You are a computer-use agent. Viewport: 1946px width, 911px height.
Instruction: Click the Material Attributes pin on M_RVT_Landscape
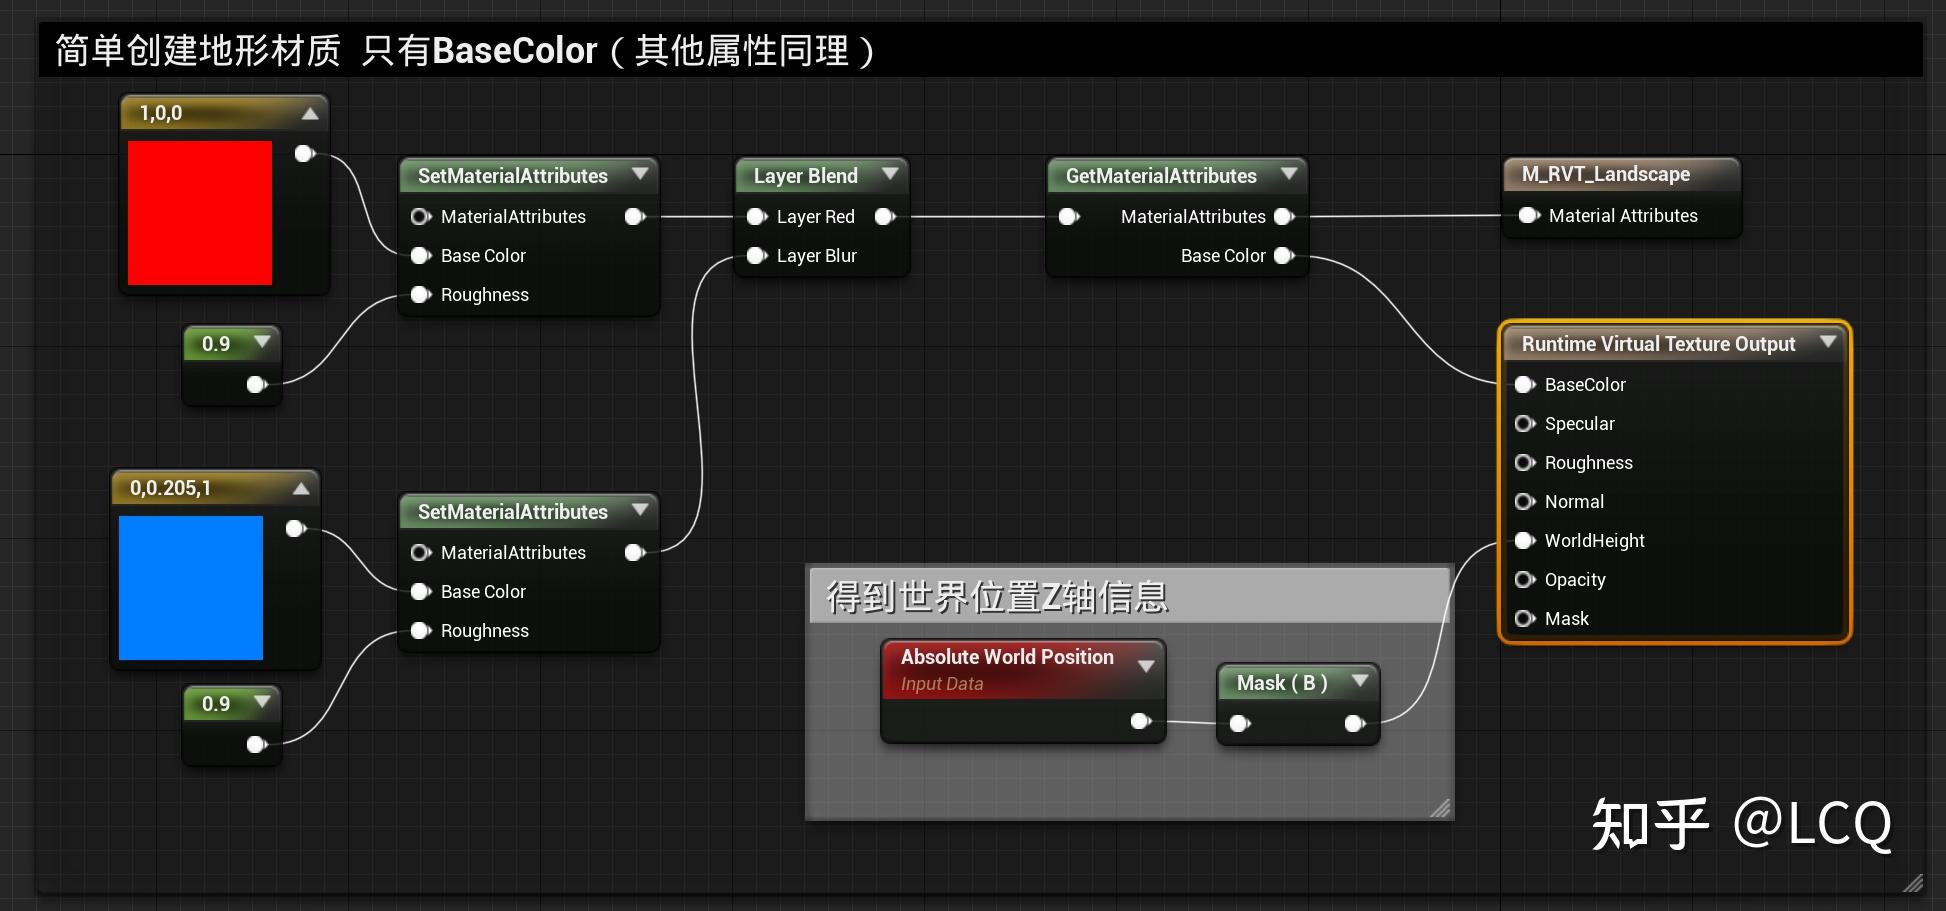tap(1527, 215)
